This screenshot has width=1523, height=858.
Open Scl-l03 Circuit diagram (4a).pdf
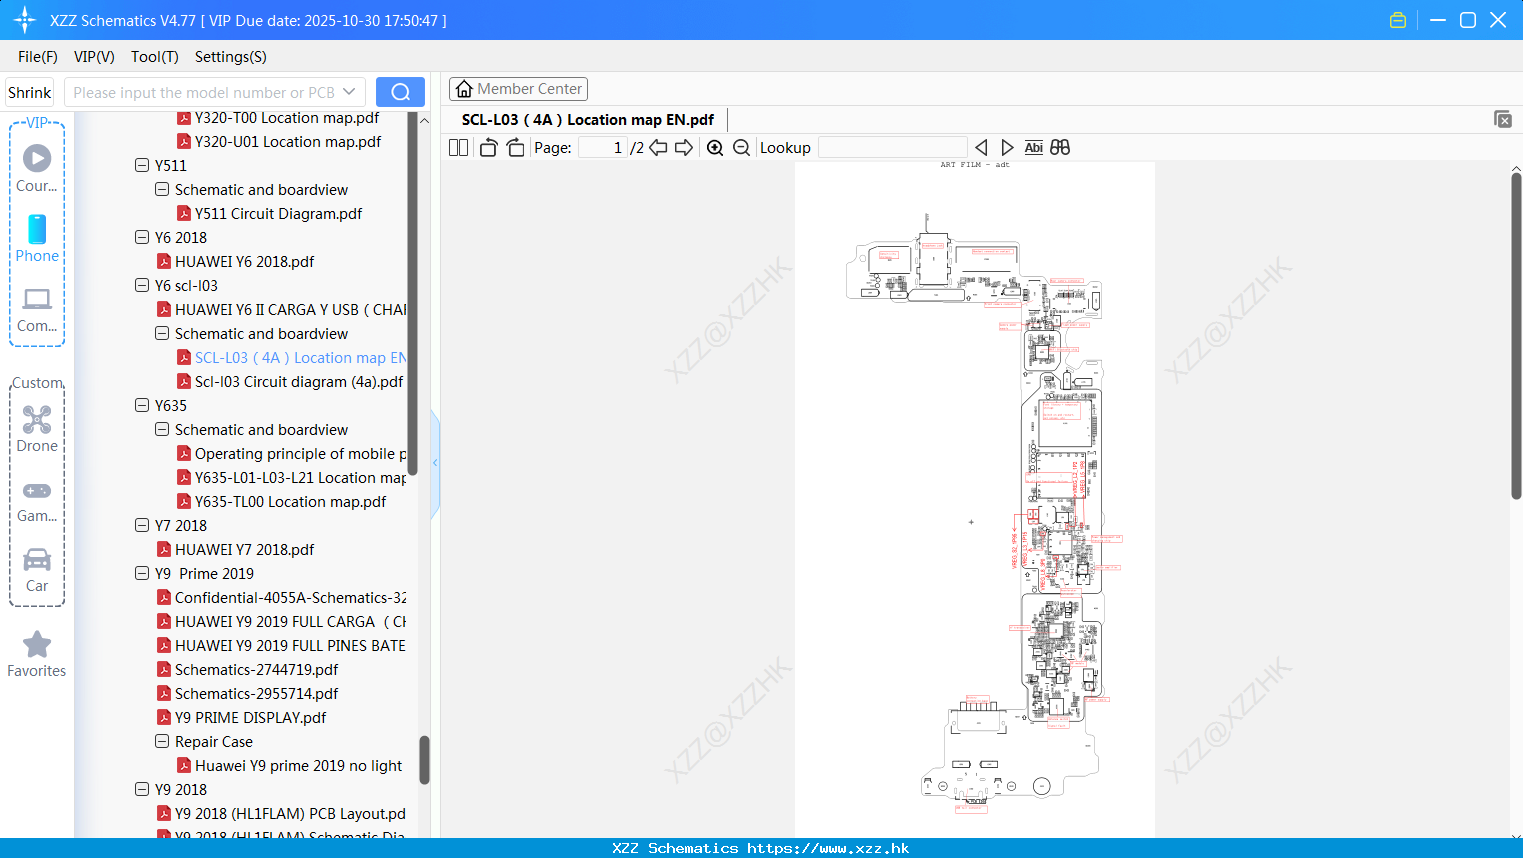(298, 381)
